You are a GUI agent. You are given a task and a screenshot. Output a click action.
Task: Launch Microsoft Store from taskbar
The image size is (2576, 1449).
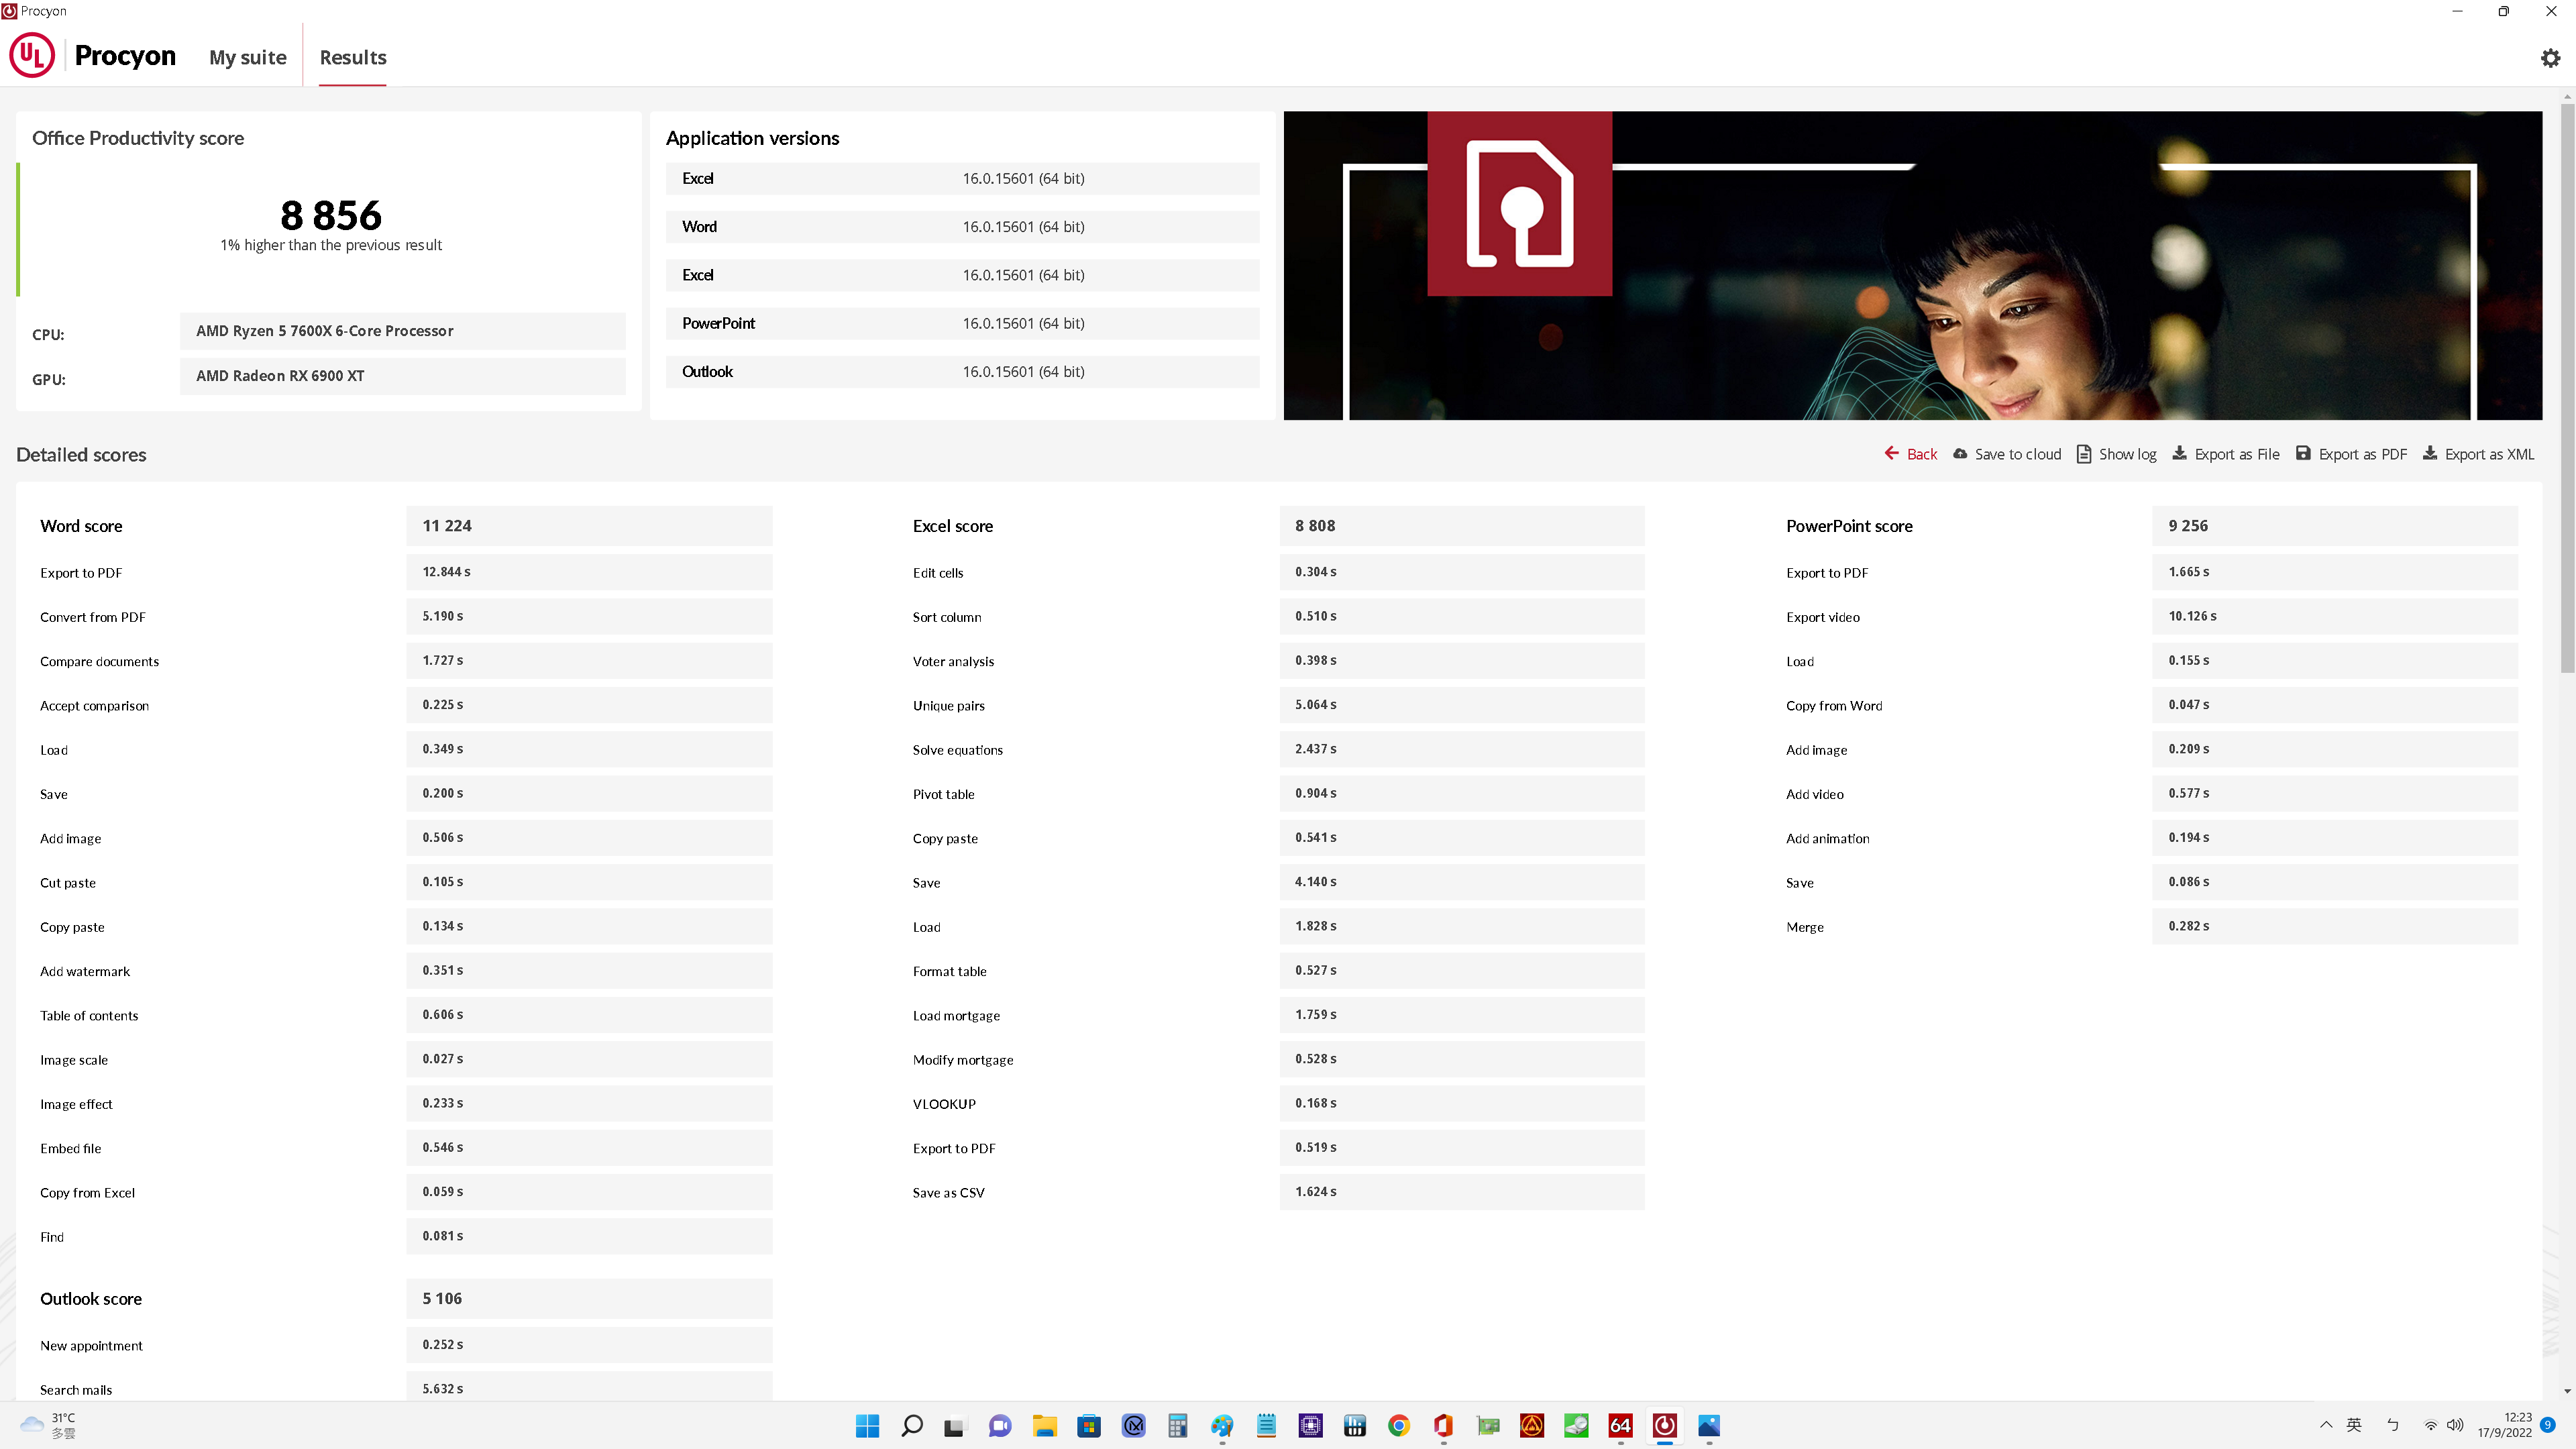click(x=1088, y=1425)
